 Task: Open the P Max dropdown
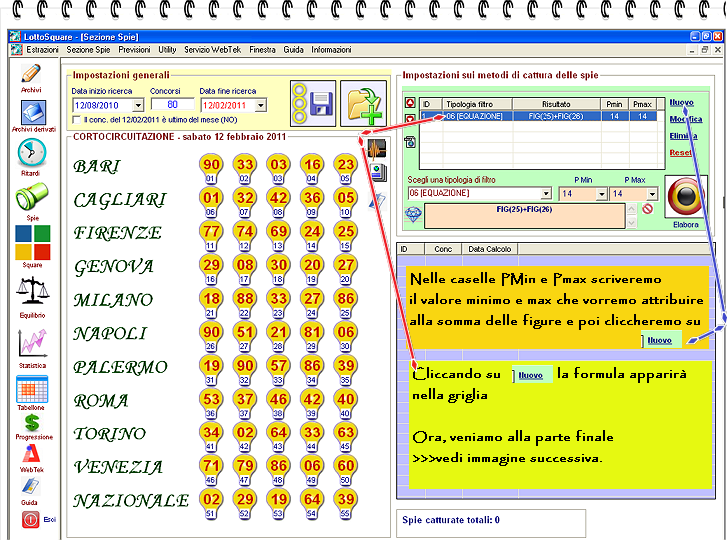pos(652,194)
